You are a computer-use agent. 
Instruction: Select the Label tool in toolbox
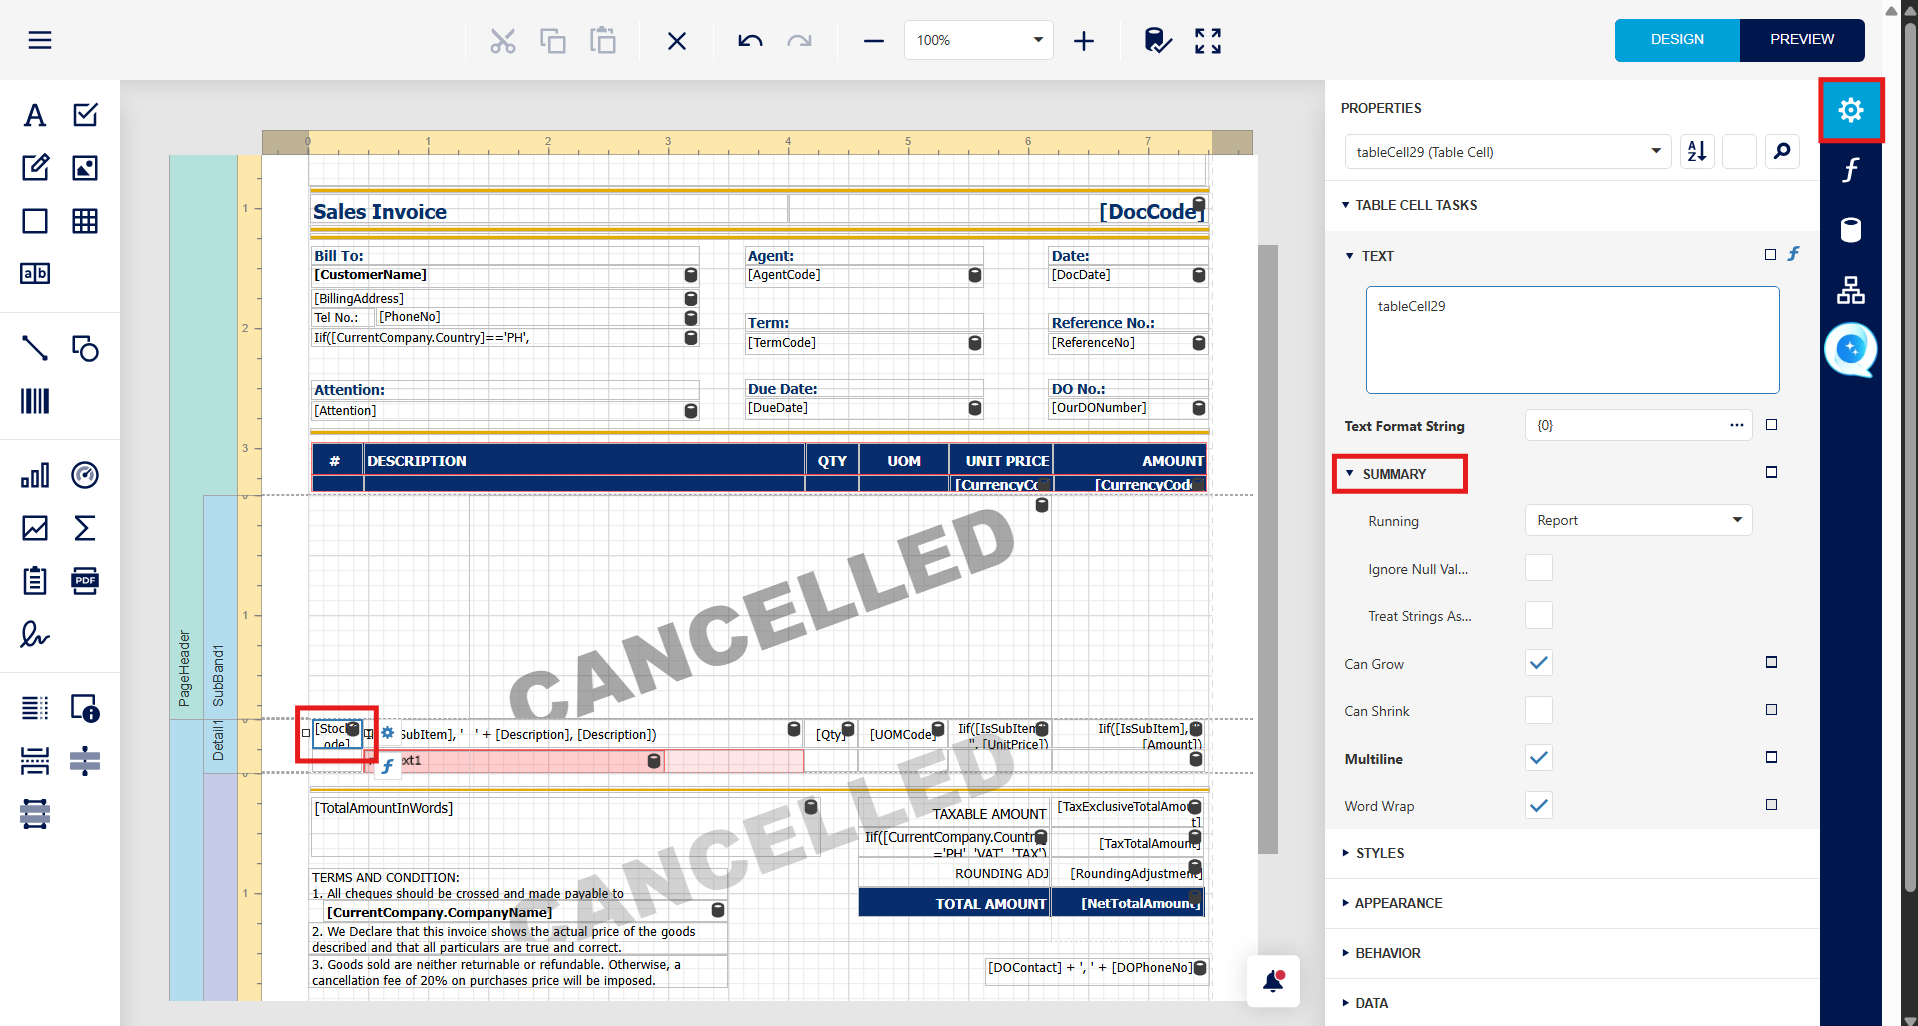pyautogui.click(x=35, y=115)
